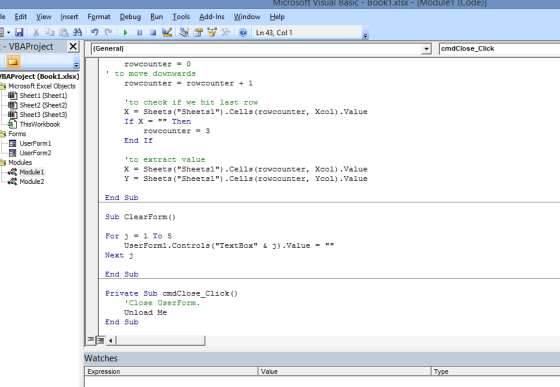The width and height of the screenshot is (560, 387).
Task: Select Sheet3 (Sheet3) in project tree
Action: tap(43, 114)
